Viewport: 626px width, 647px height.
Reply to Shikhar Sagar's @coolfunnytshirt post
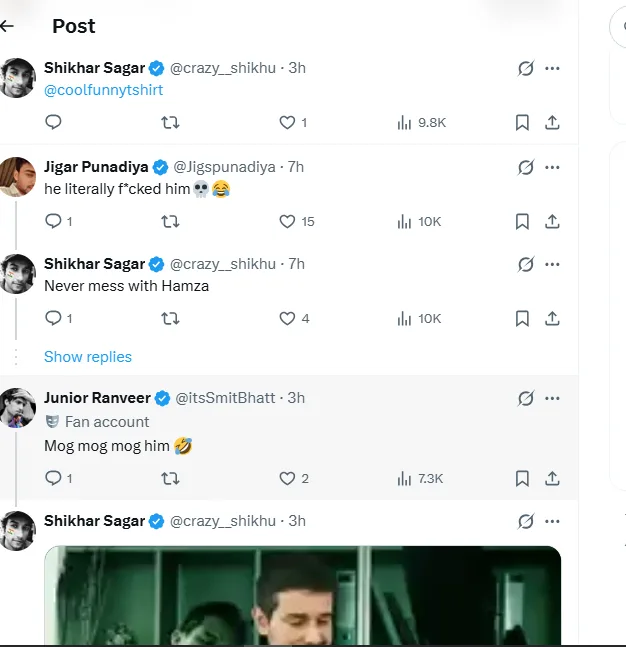54,123
